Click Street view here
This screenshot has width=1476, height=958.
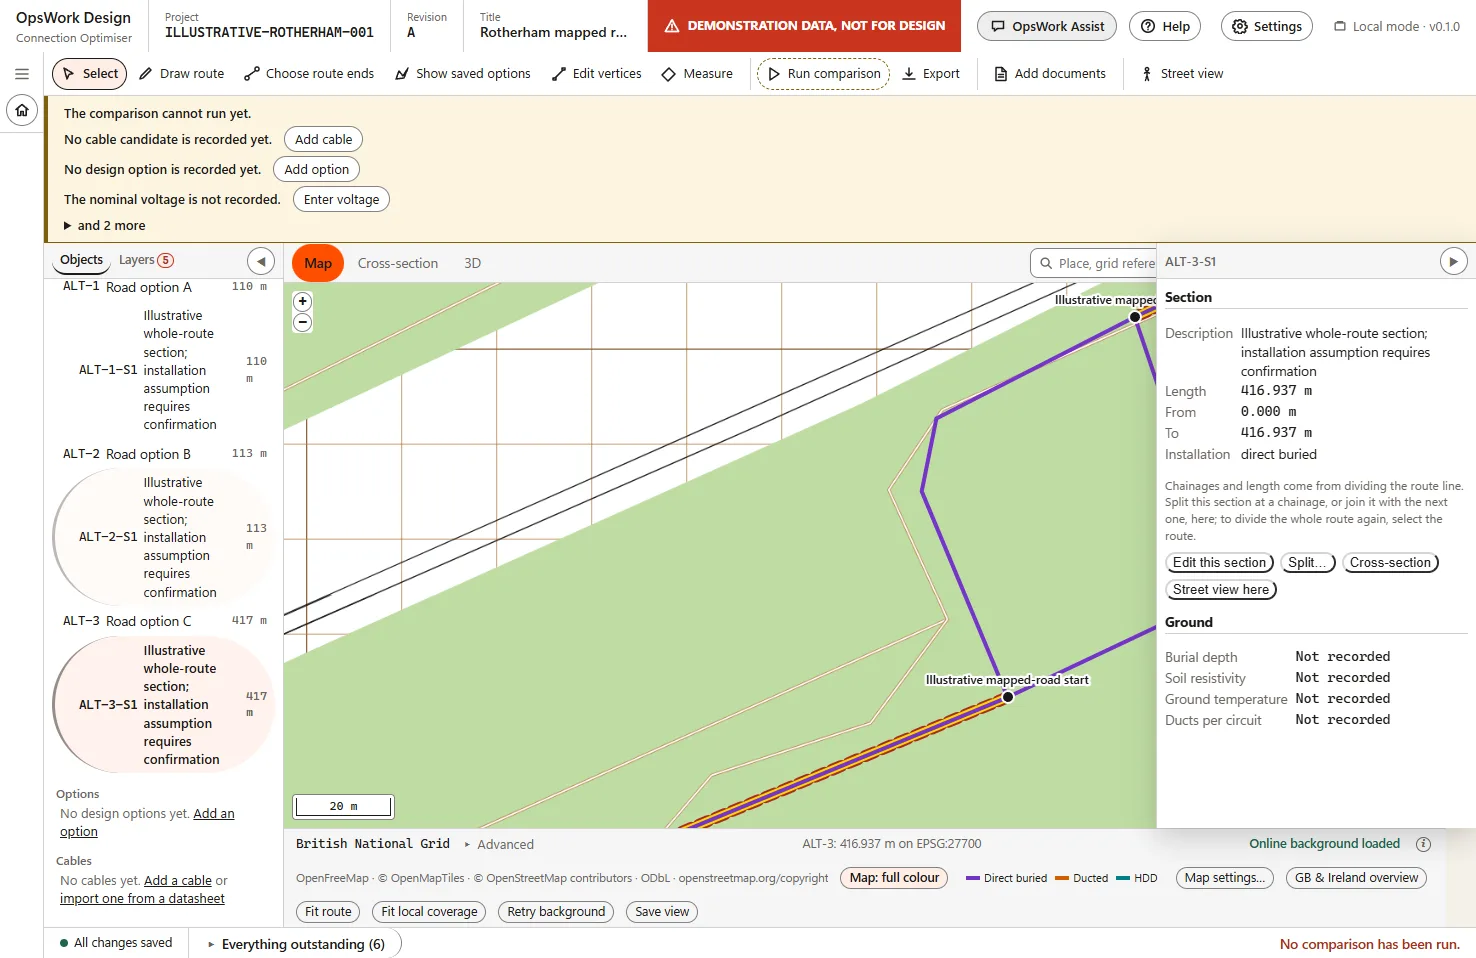click(1221, 590)
